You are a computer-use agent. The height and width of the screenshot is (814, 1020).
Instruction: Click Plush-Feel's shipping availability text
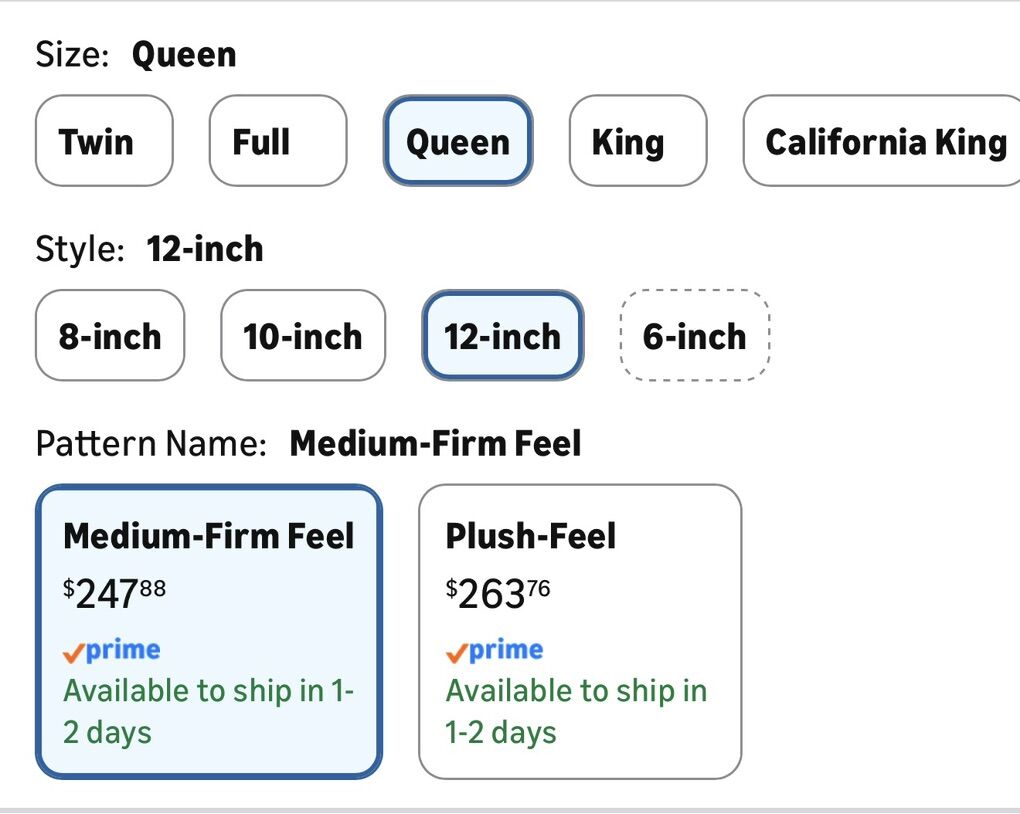pos(575,711)
